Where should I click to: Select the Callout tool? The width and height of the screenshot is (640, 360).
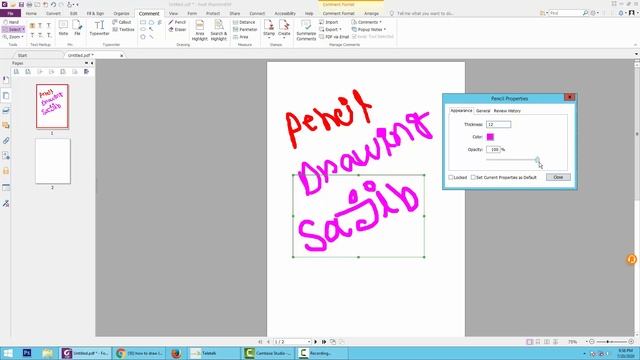[122, 22]
